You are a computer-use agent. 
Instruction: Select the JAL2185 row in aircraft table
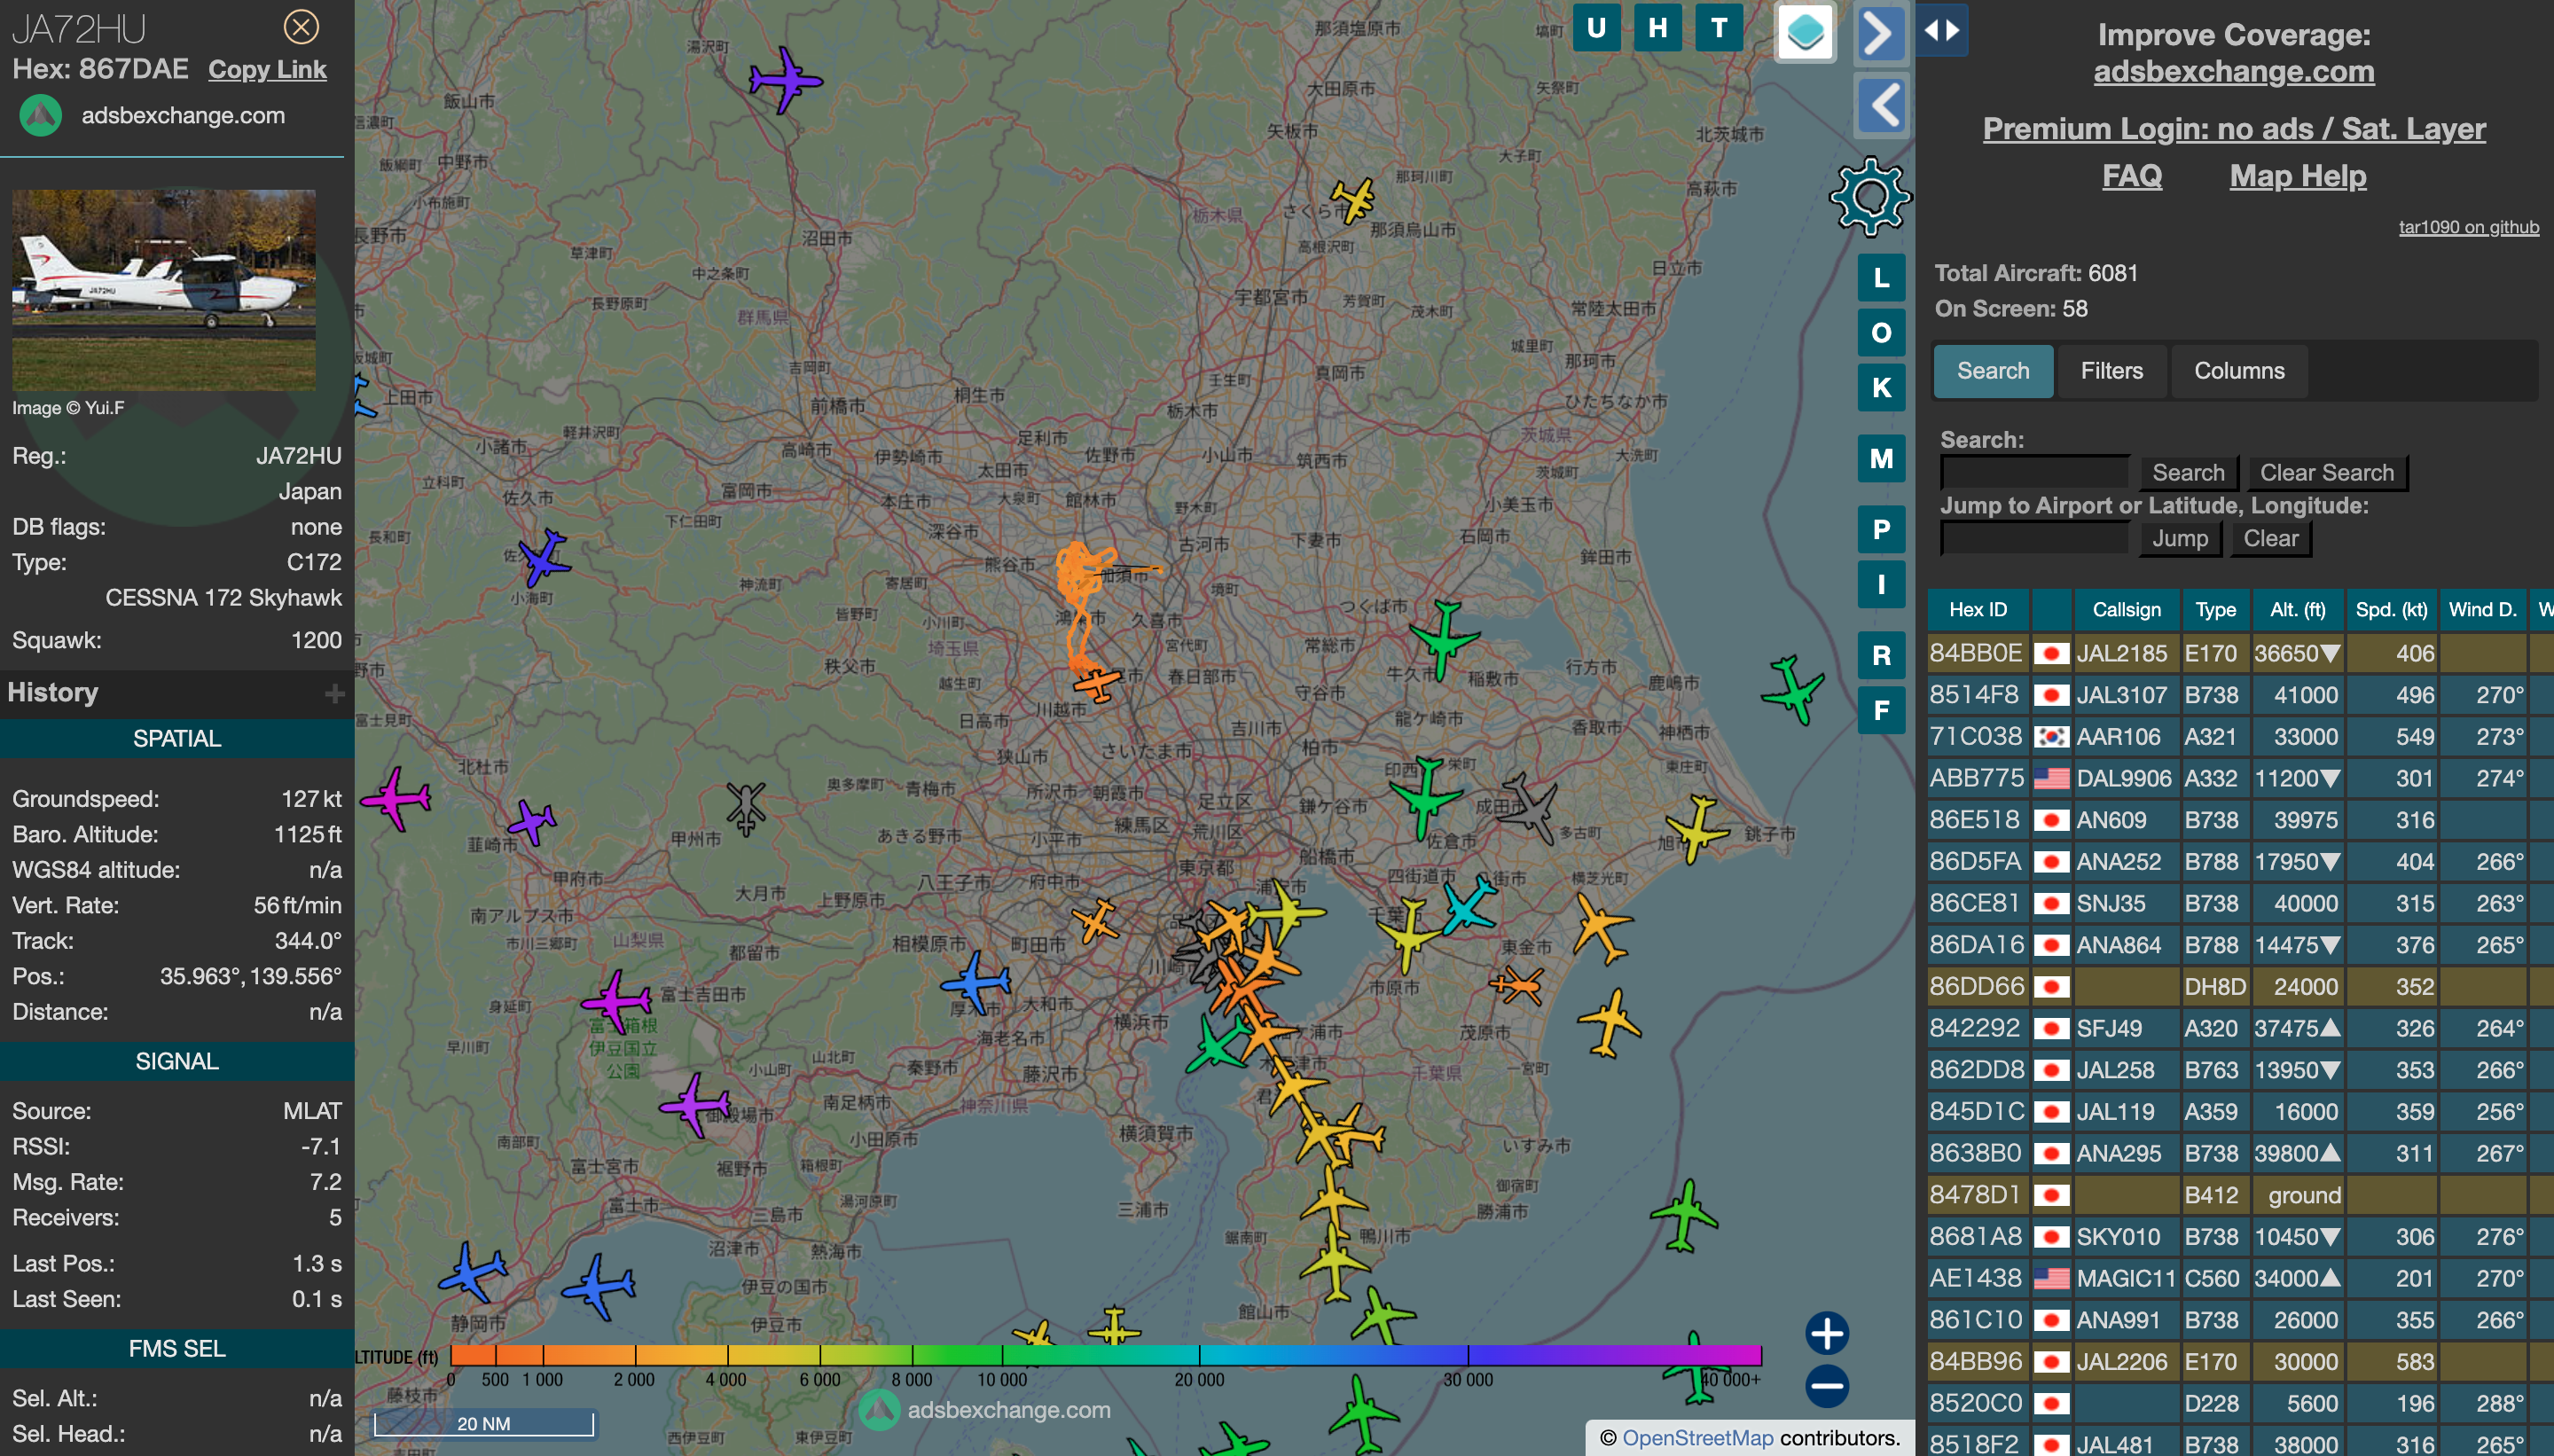(2240, 653)
